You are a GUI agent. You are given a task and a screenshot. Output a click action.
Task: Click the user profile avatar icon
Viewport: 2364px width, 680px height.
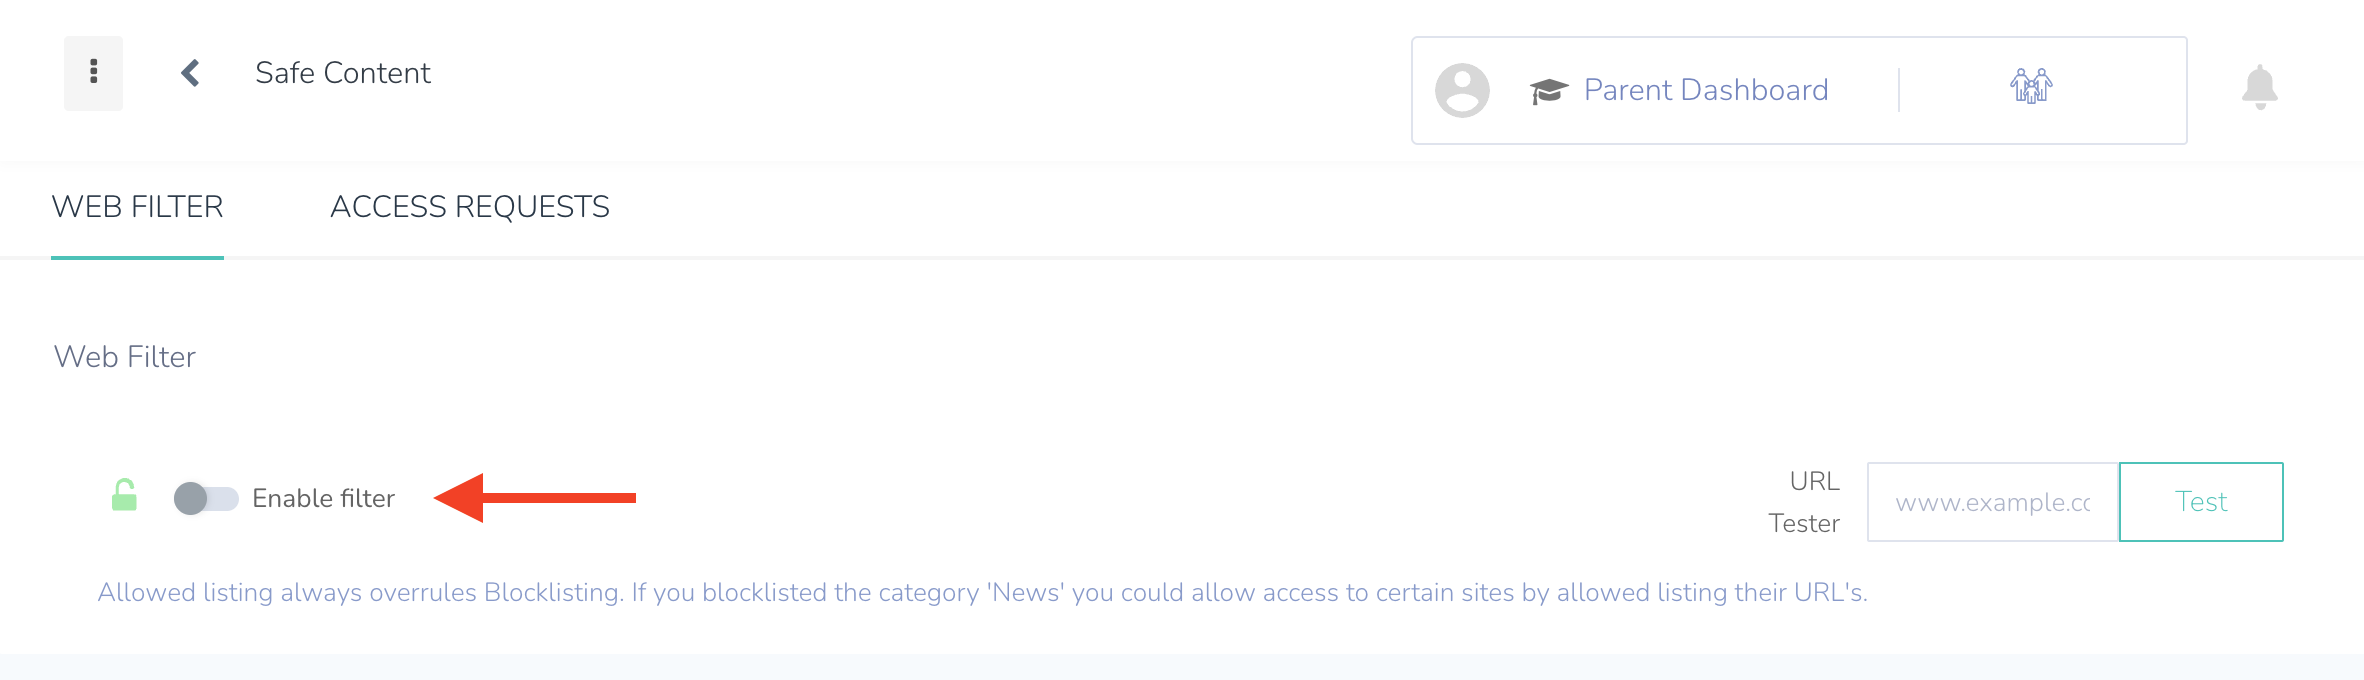1462,91
